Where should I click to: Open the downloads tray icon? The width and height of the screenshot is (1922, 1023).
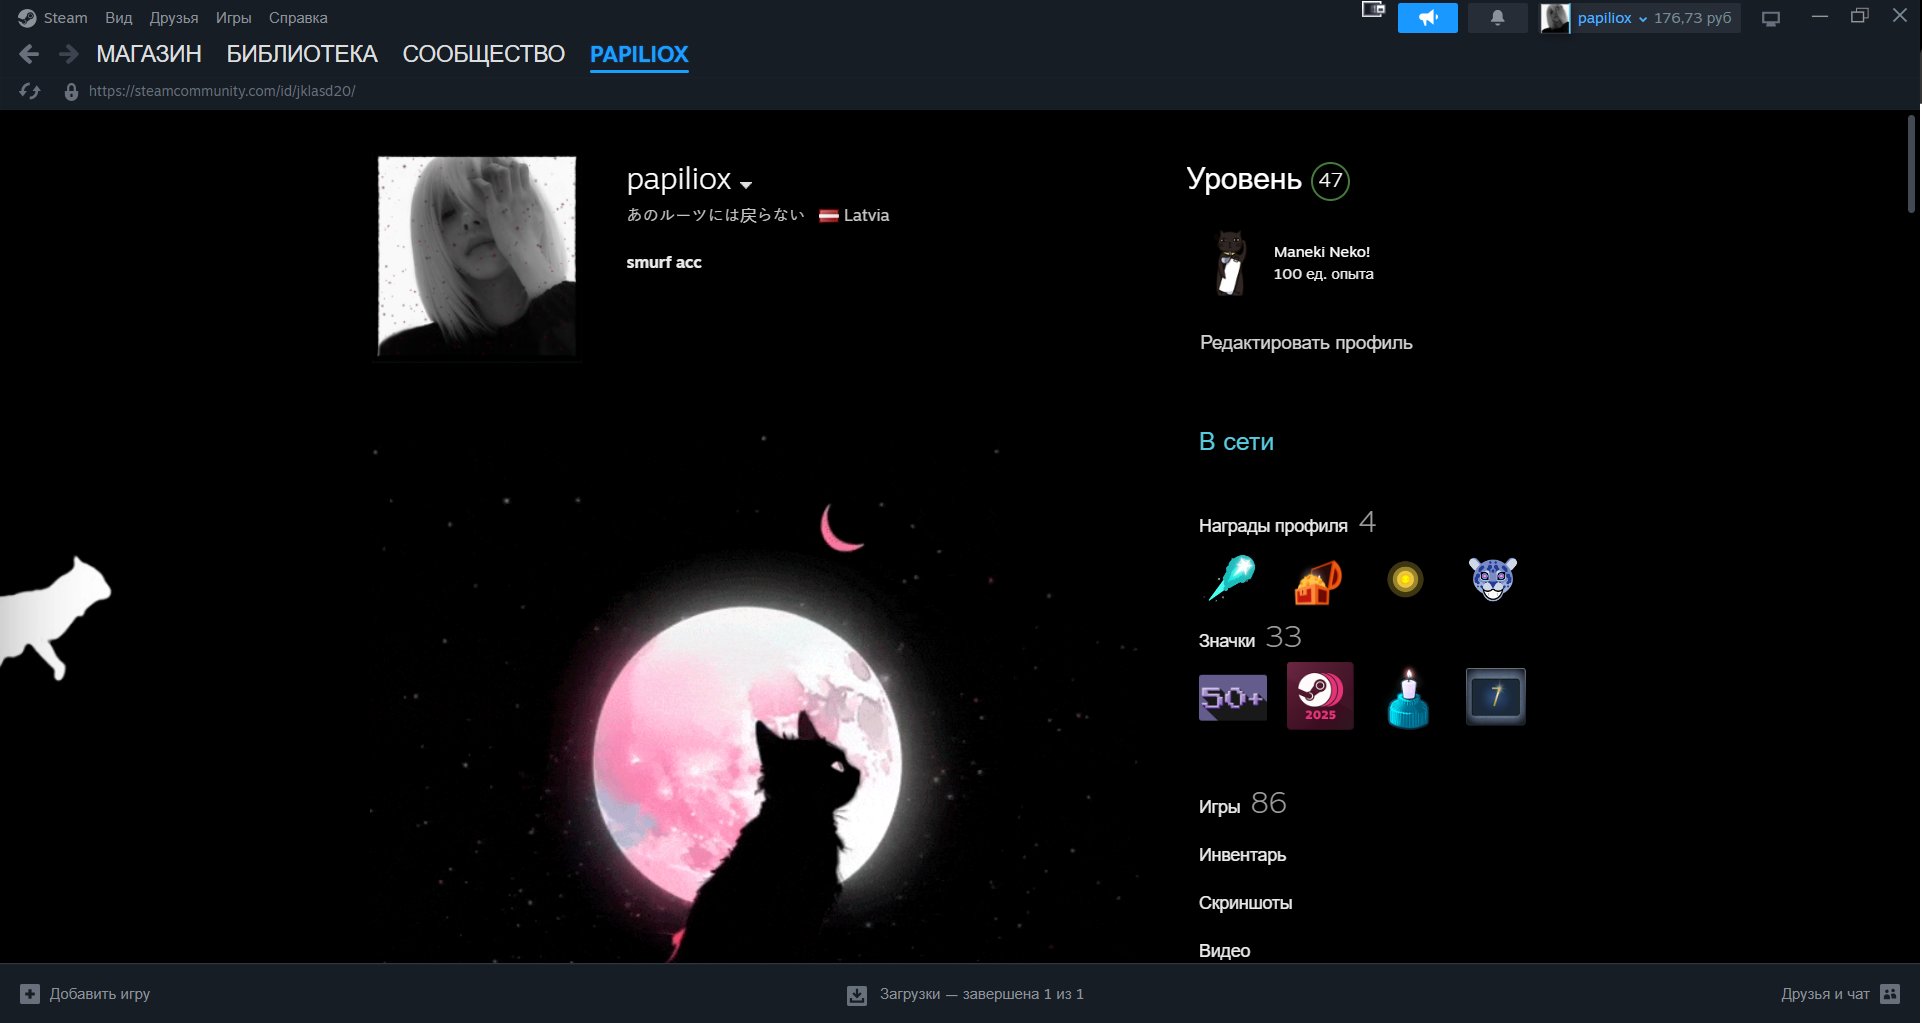[857, 995]
